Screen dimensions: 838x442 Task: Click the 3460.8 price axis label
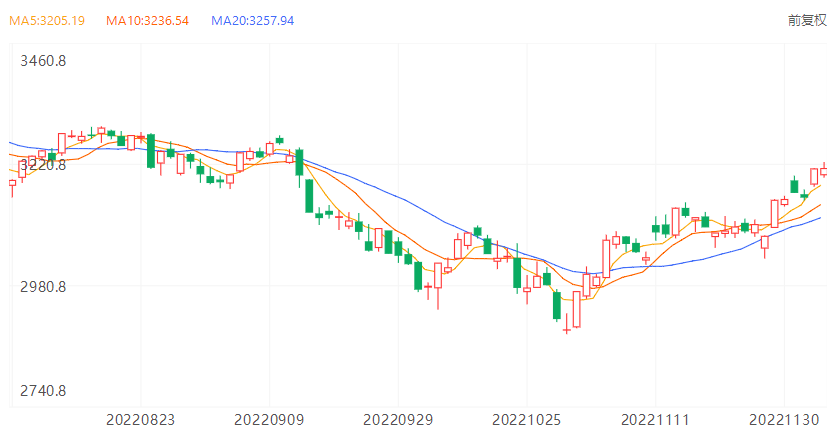coord(43,61)
